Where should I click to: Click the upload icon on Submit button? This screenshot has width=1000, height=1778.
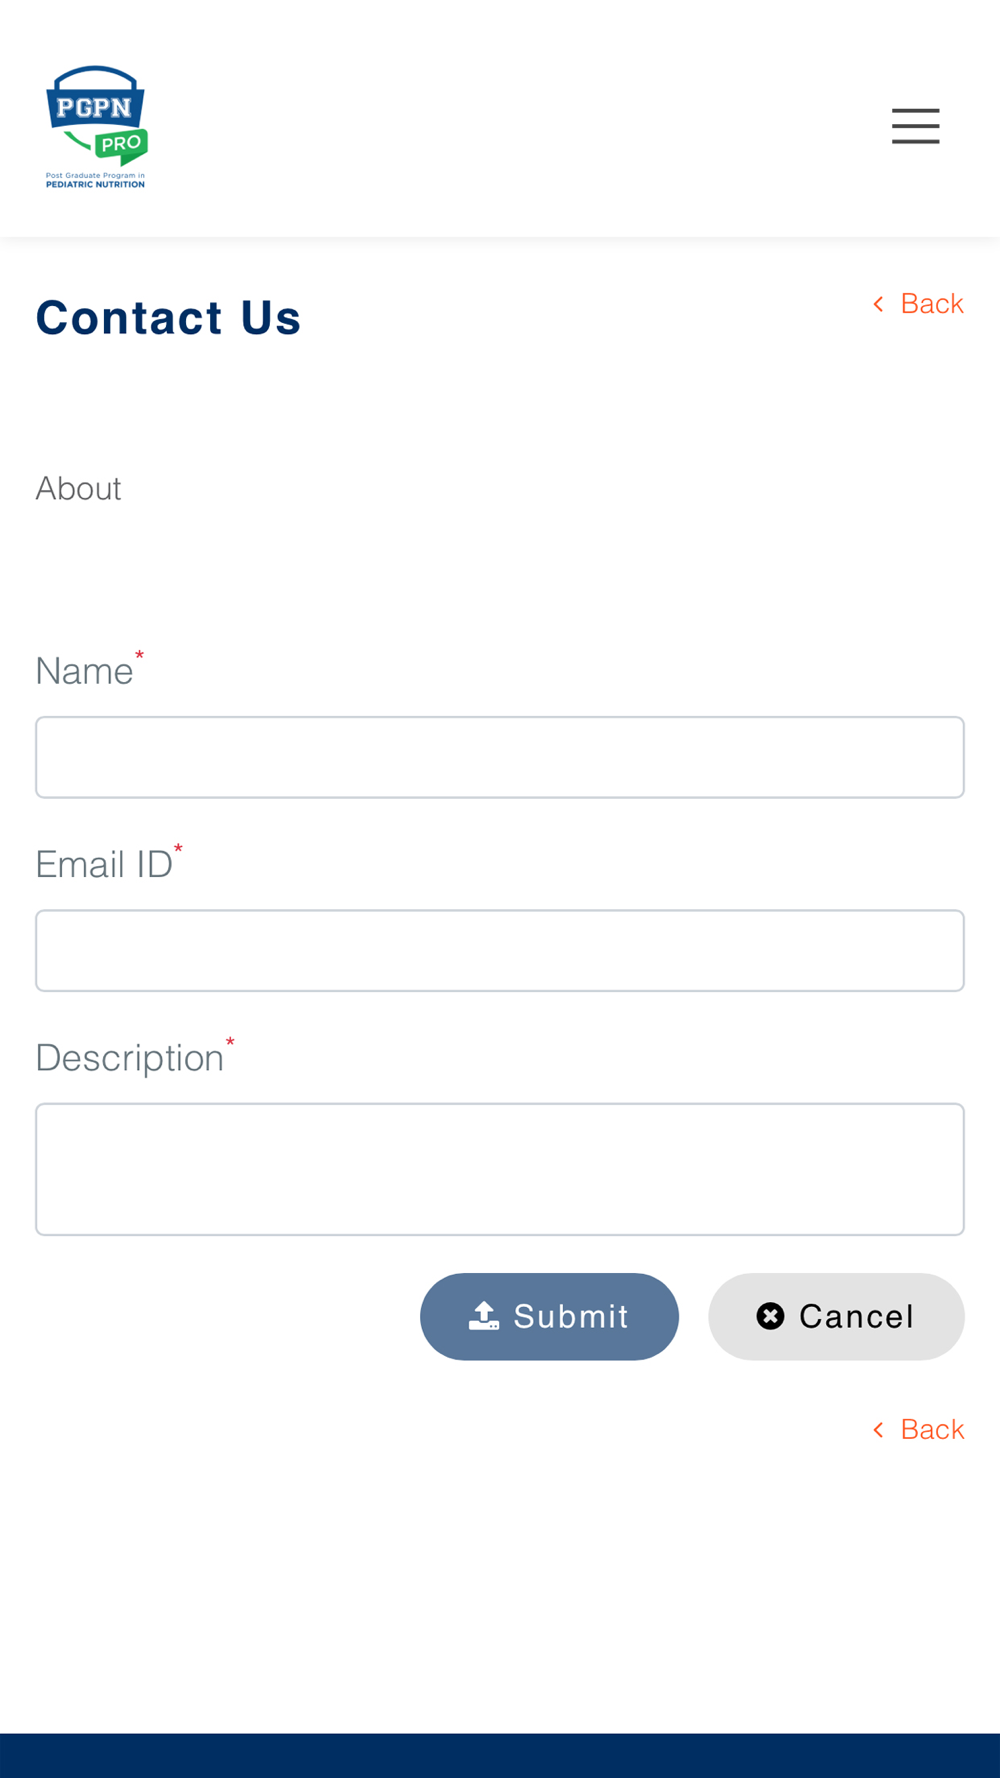(x=484, y=1316)
